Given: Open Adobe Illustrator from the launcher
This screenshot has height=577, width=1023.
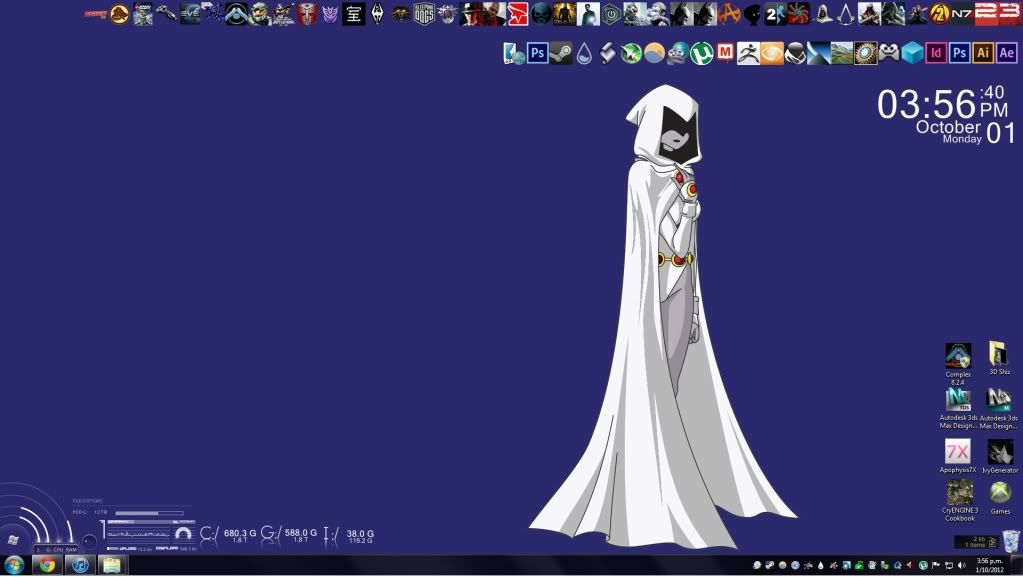Looking at the screenshot, I should (x=983, y=53).
